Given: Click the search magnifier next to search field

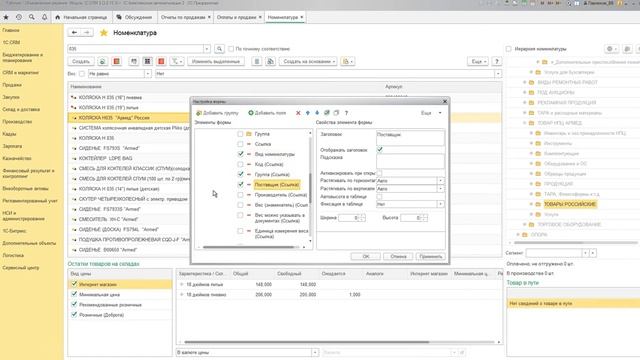Looking at the screenshot, I should click(x=219, y=49).
